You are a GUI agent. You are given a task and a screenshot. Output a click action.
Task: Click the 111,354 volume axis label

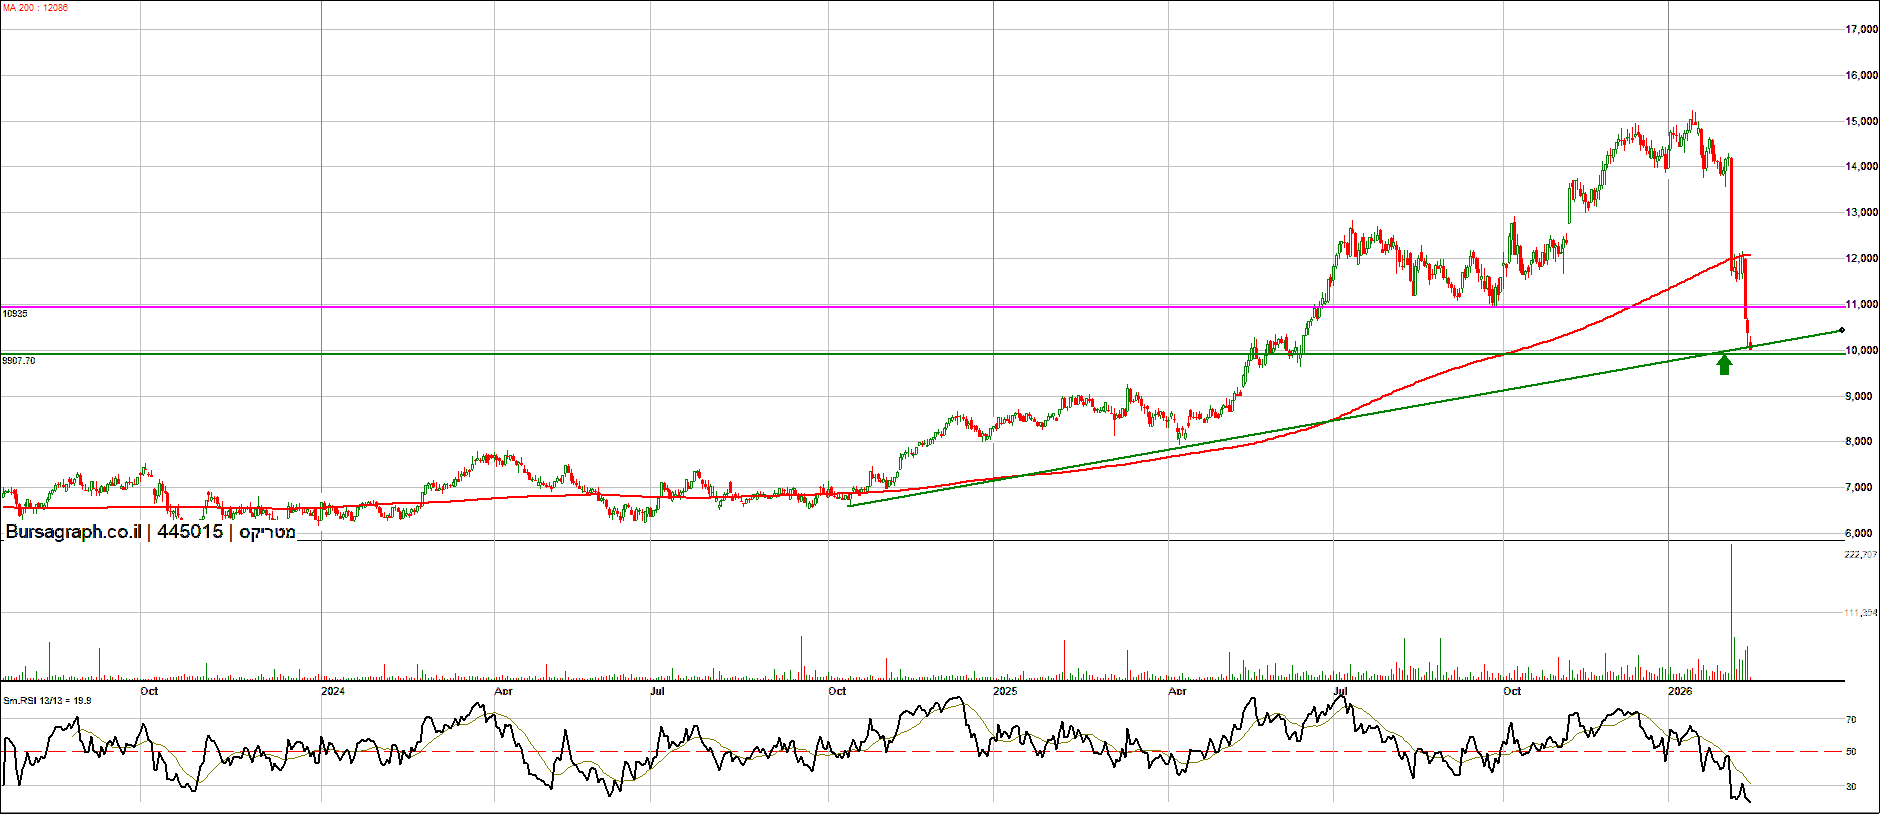(x=1860, y=613)
